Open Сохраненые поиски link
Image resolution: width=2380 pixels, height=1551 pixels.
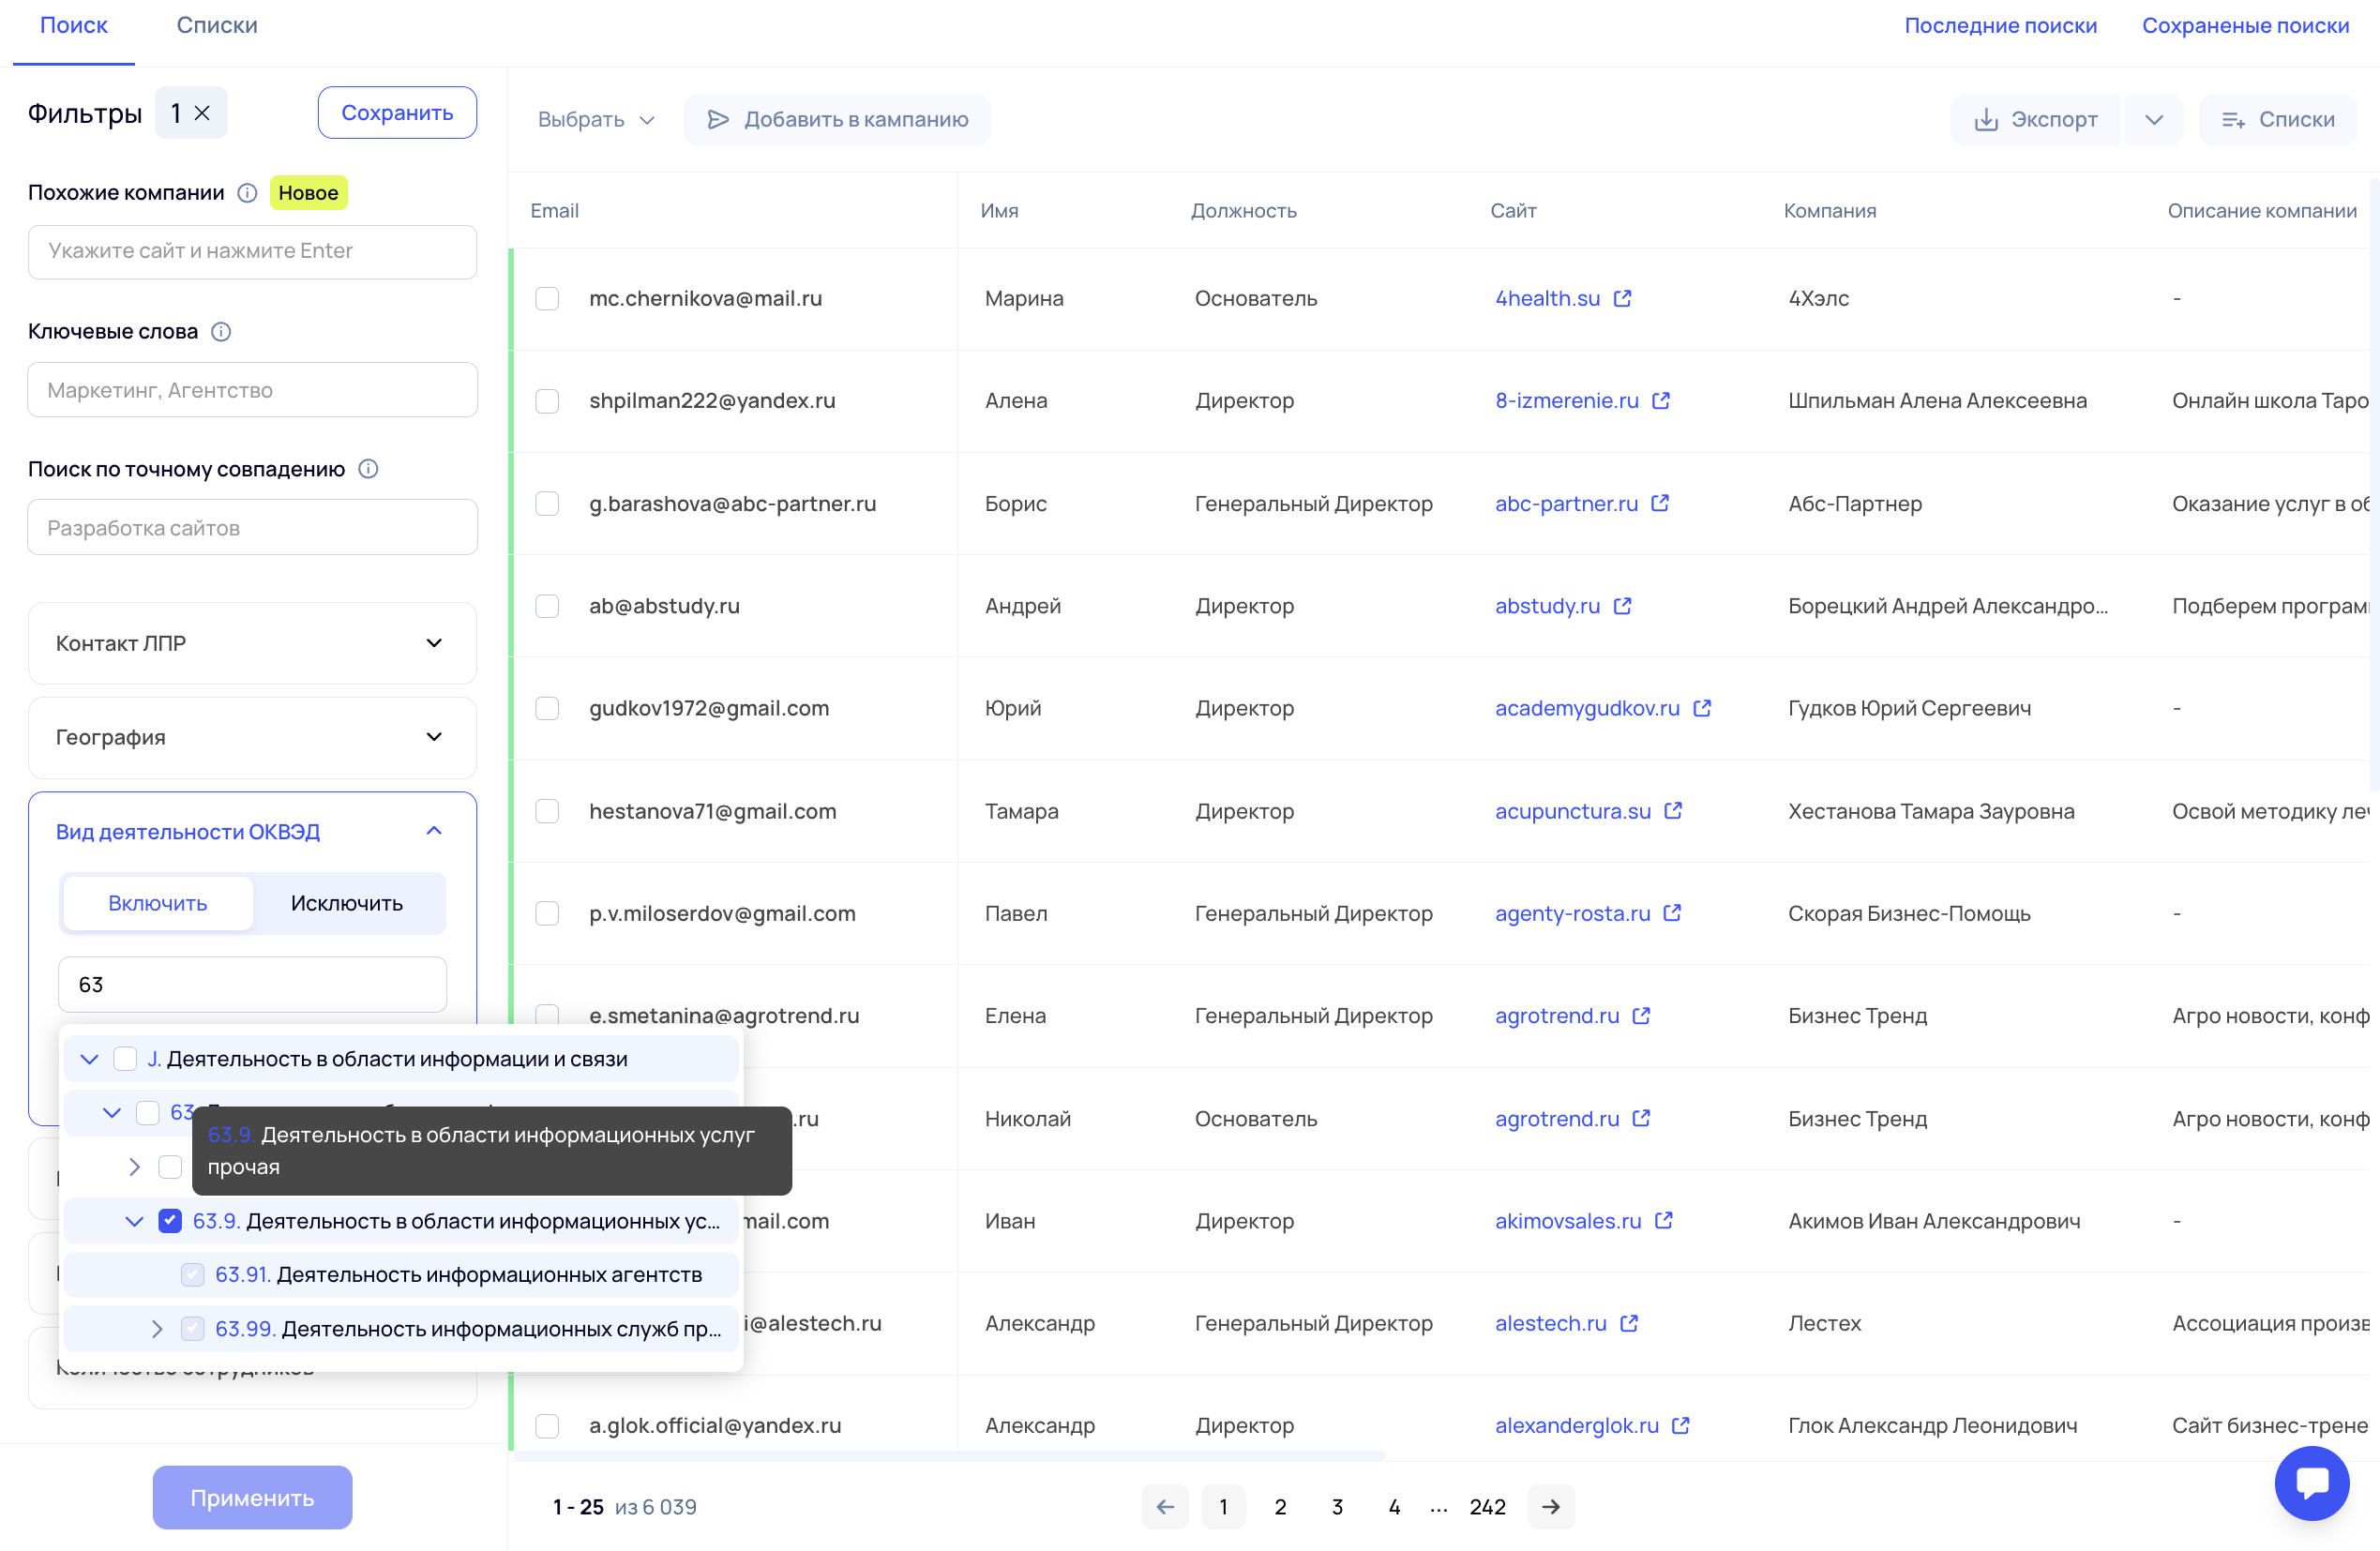pos(2244,26)
